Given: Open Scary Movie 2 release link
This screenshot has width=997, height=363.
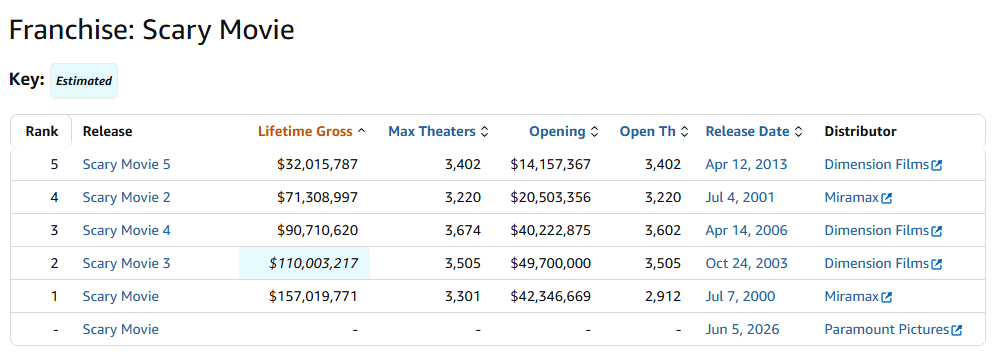Looking at the screenshot, I should coord(127,197).
